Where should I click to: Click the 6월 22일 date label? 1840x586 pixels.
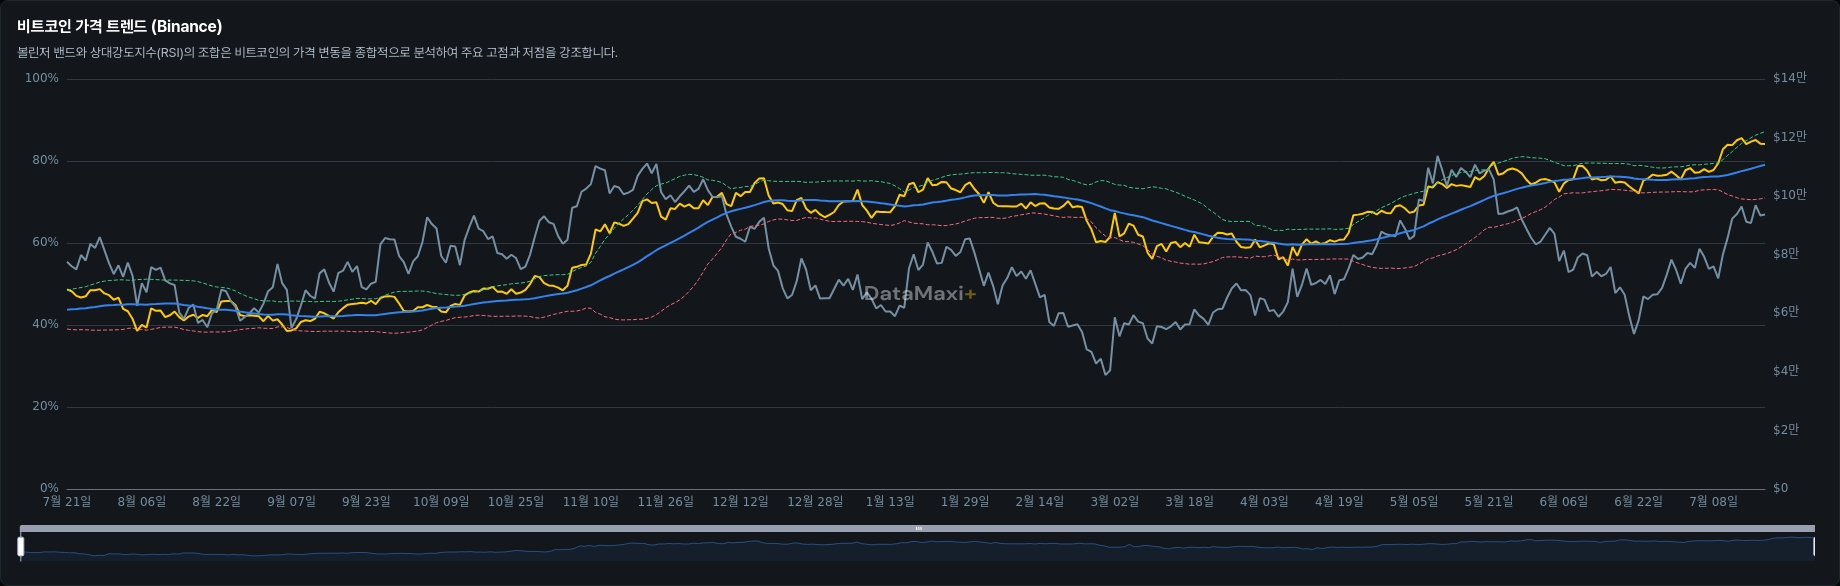coord(1638,501)
